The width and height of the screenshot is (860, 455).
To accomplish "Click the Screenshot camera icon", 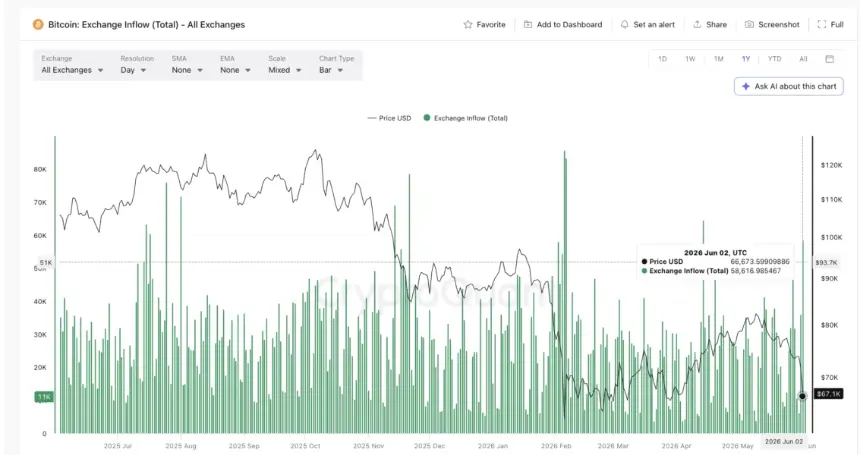I will (749, 25).
